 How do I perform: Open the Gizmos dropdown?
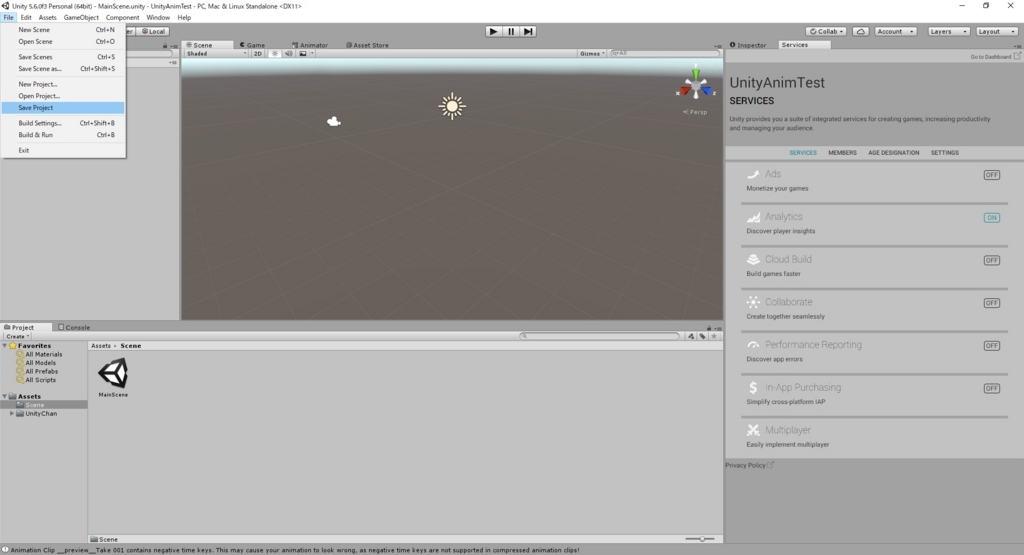click(x=592, y=54)
